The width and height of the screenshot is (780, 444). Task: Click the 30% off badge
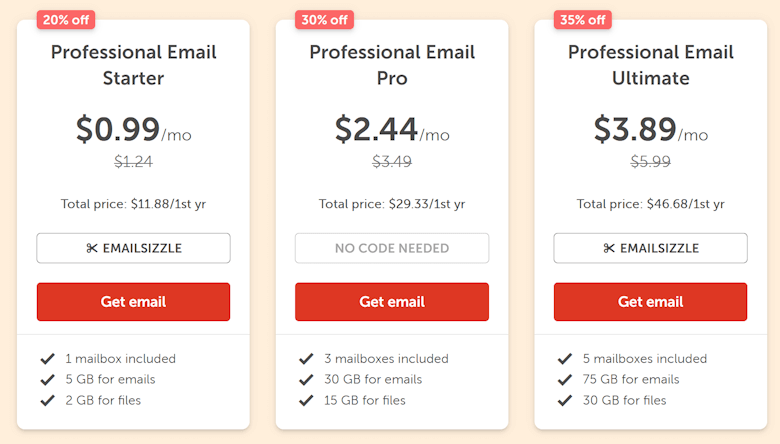[324, 19]
